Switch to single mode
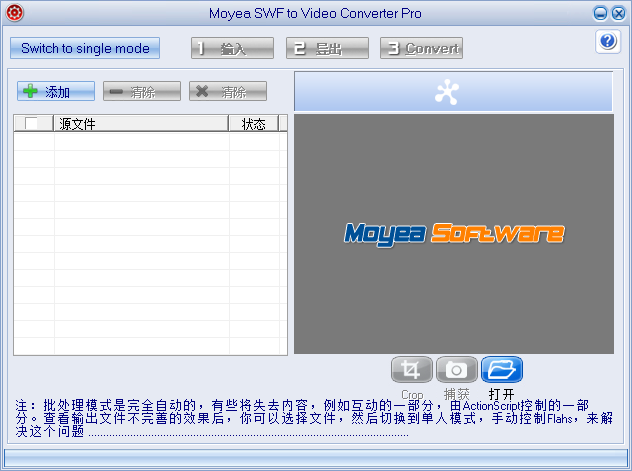The image size is (632, 471). (85, 48)
